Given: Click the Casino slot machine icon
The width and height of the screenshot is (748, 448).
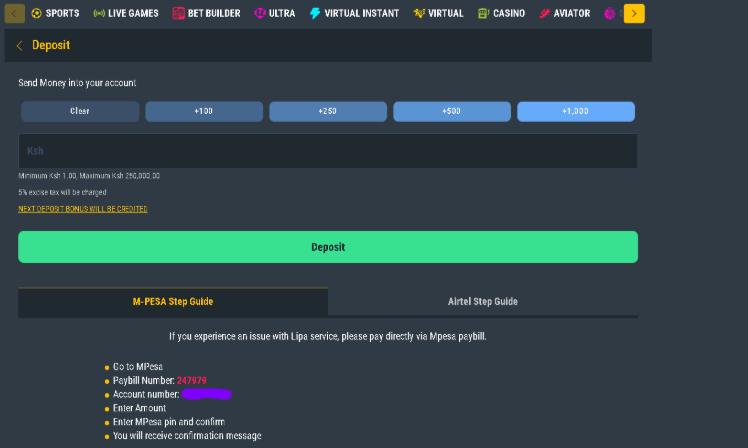Looking at the screenshot, I should tap(483, 13).
